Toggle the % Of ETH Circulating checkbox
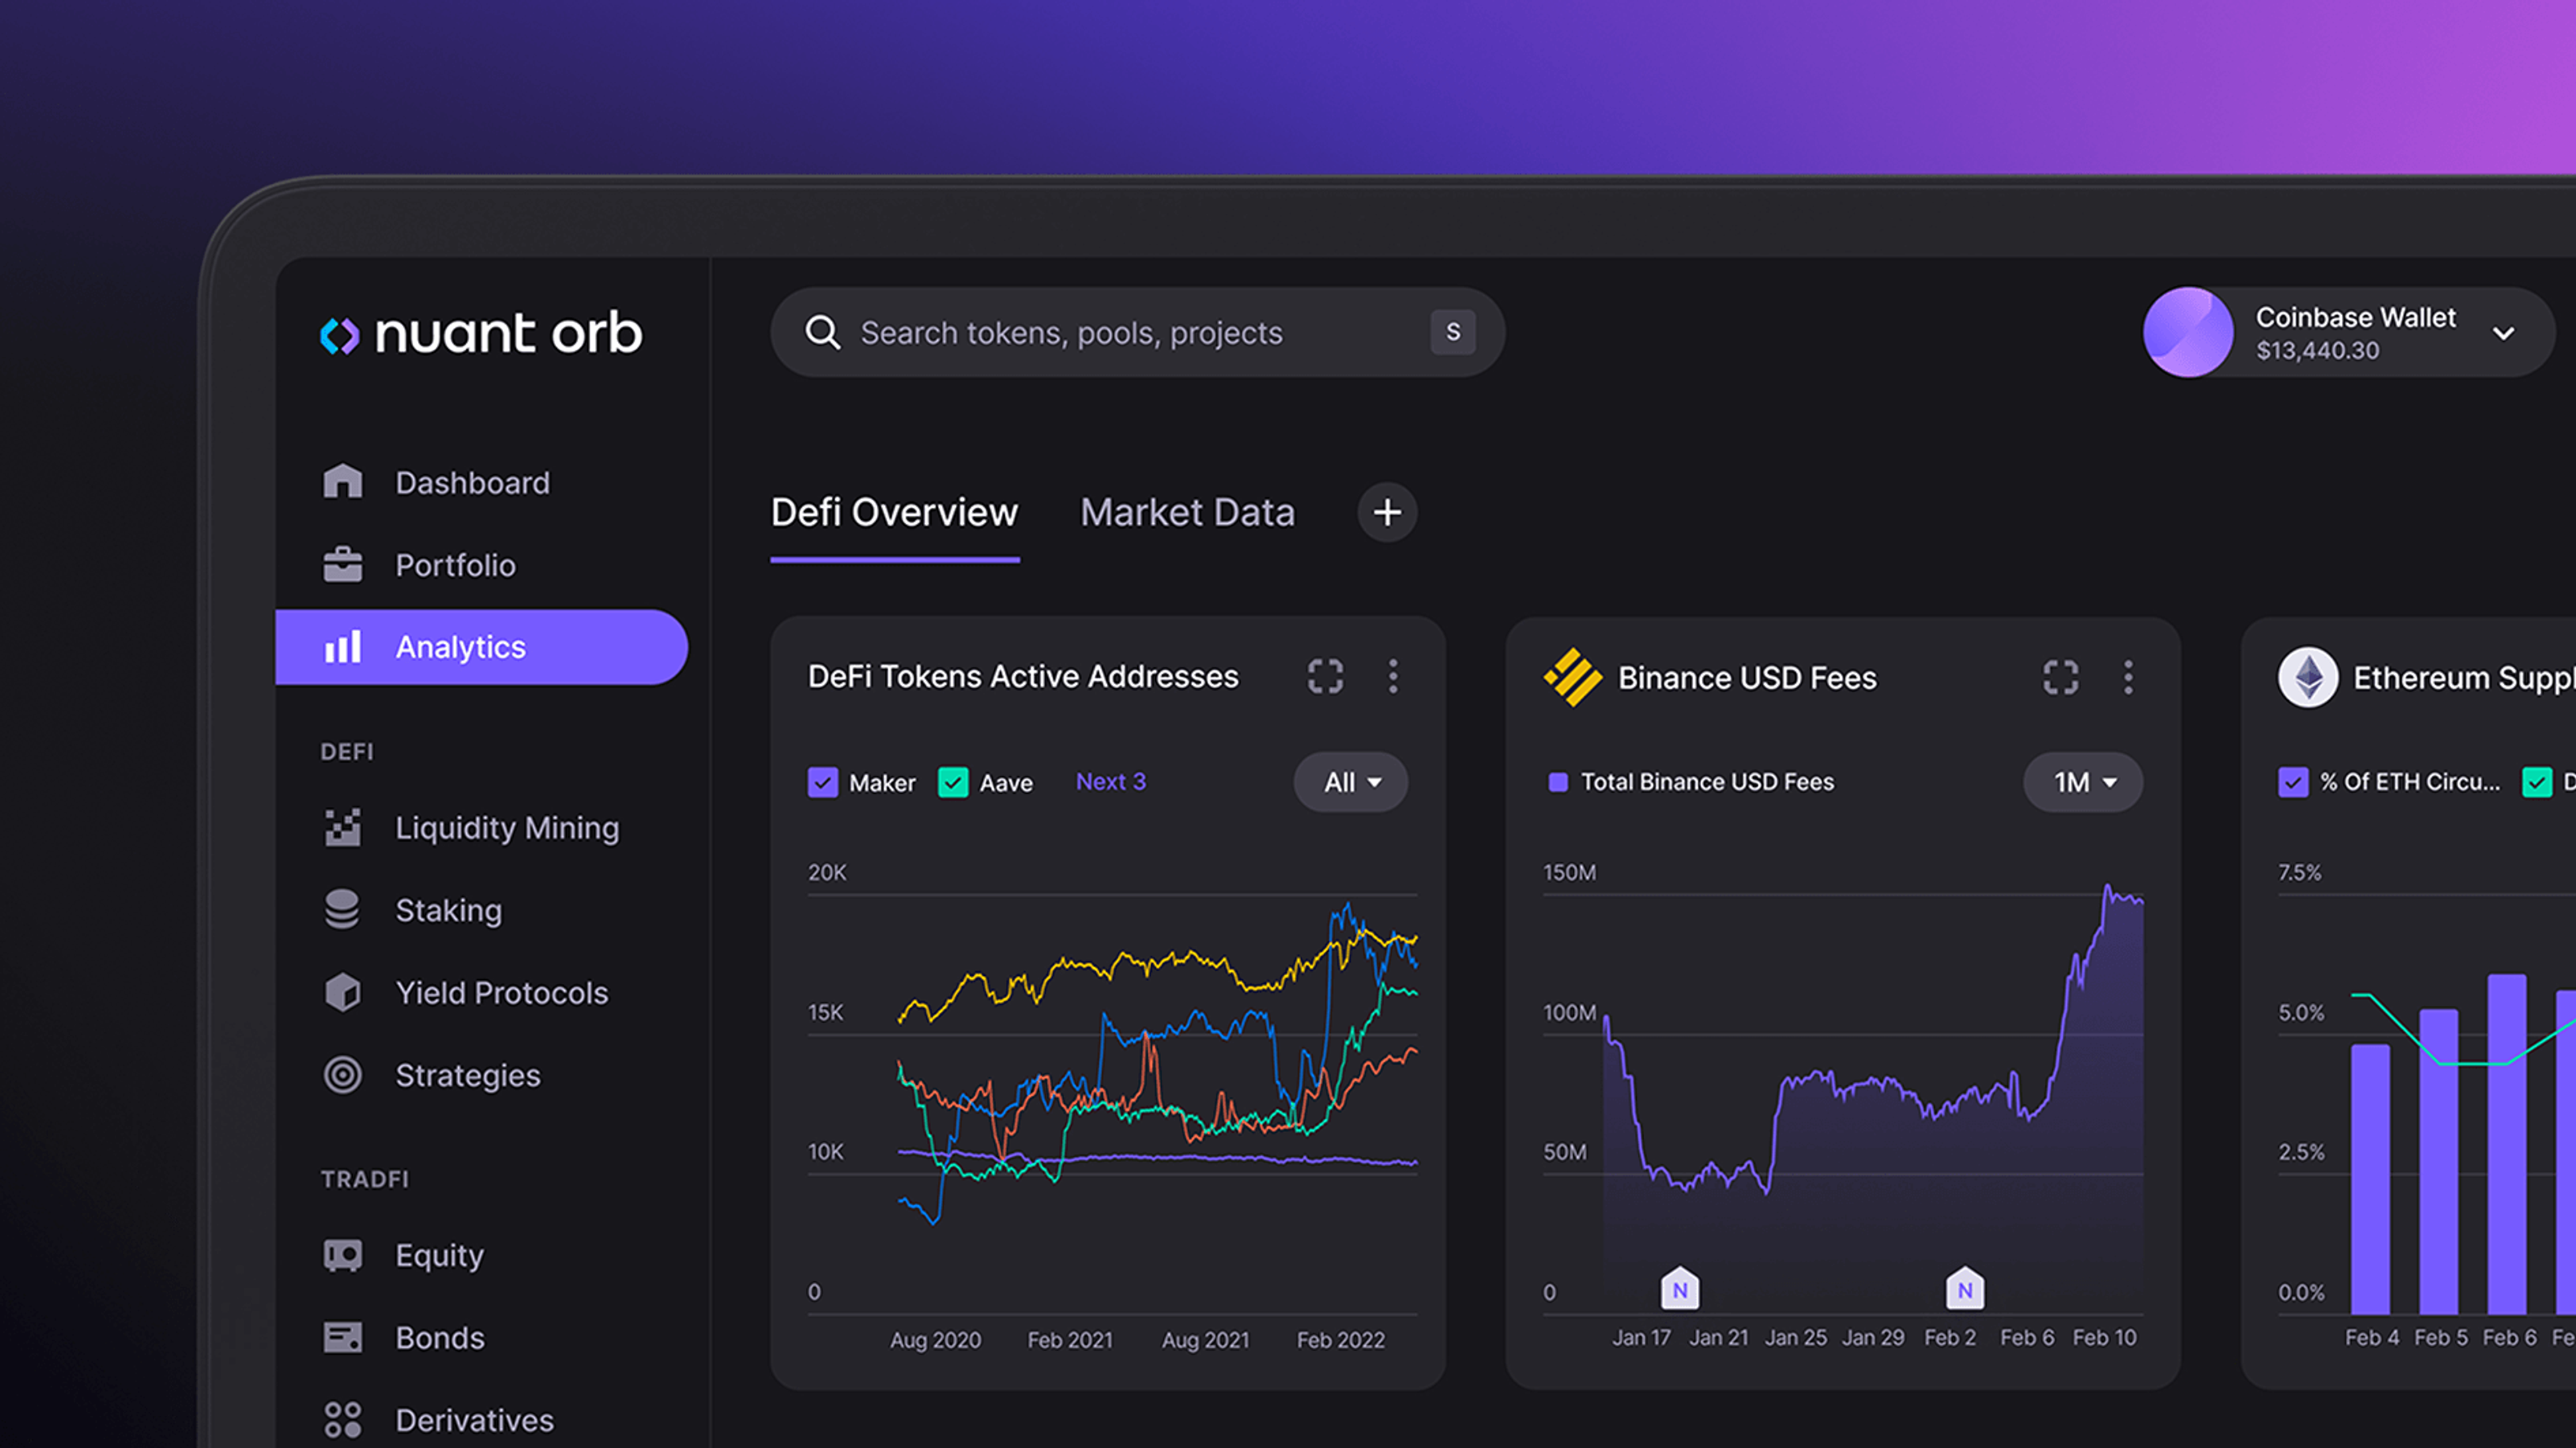Viewport: 2576px width, 1448px height. (2294, 782)
